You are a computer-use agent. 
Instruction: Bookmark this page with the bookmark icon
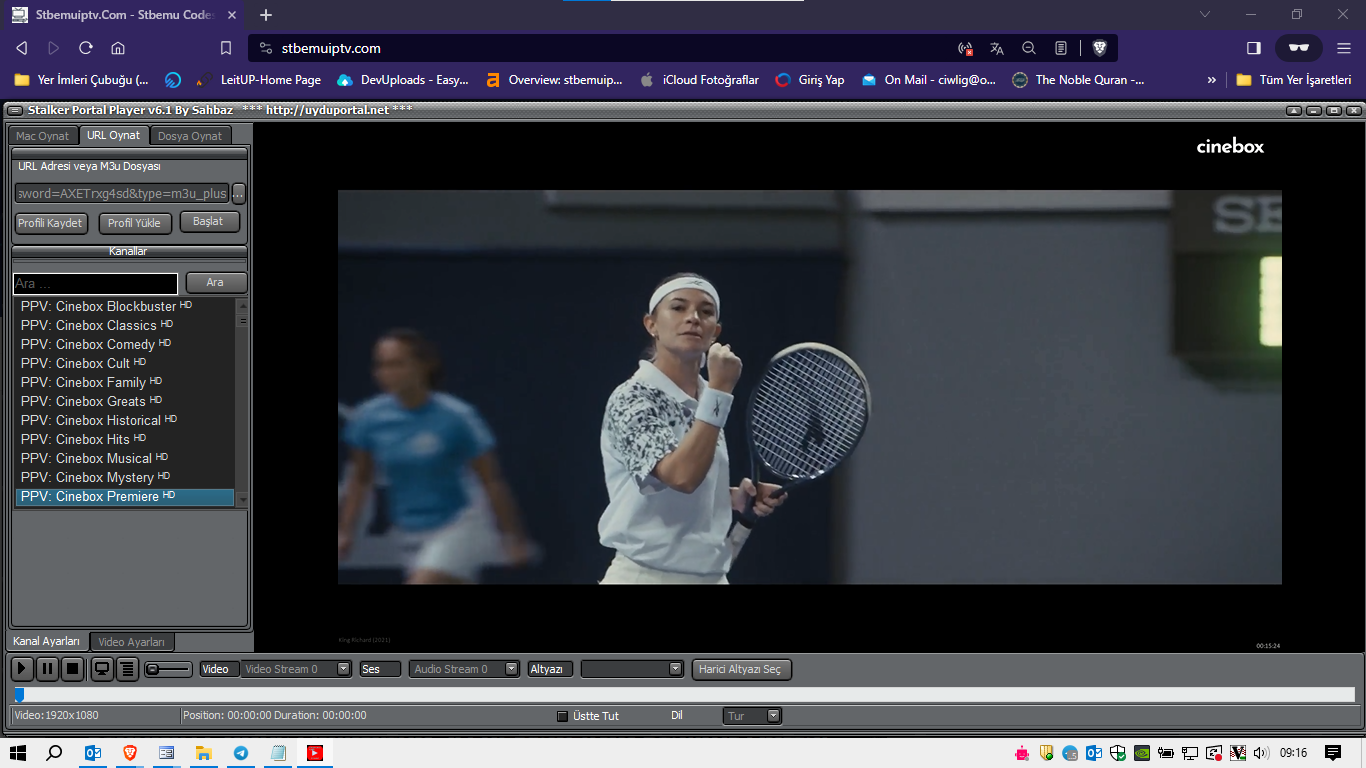[226, 48]
